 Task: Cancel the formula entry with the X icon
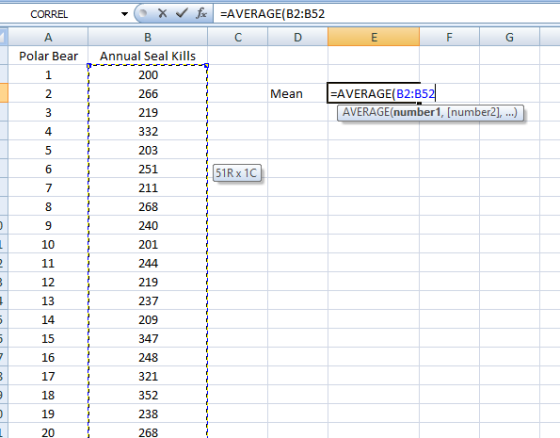[162, 14]
